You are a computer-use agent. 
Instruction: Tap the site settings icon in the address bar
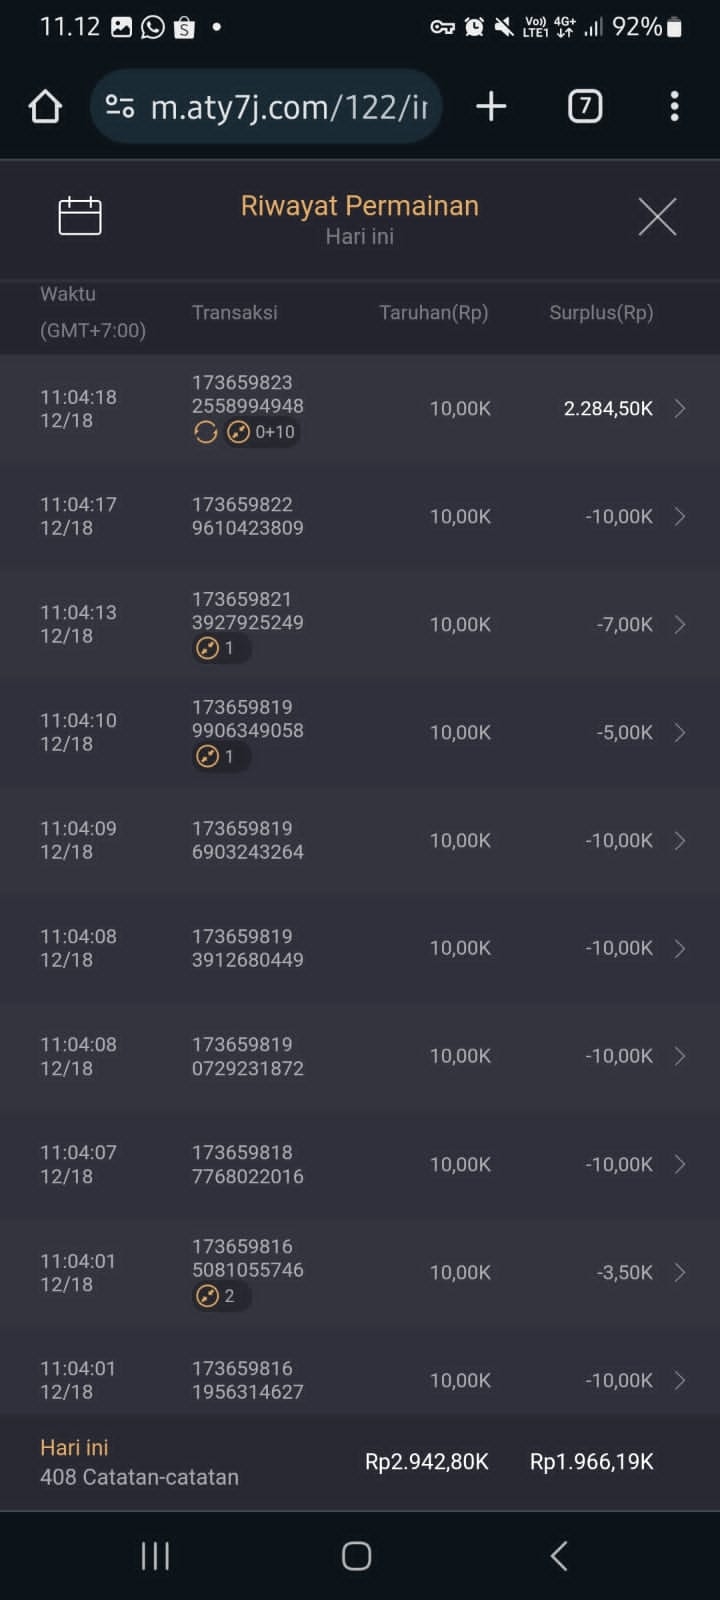120,106
